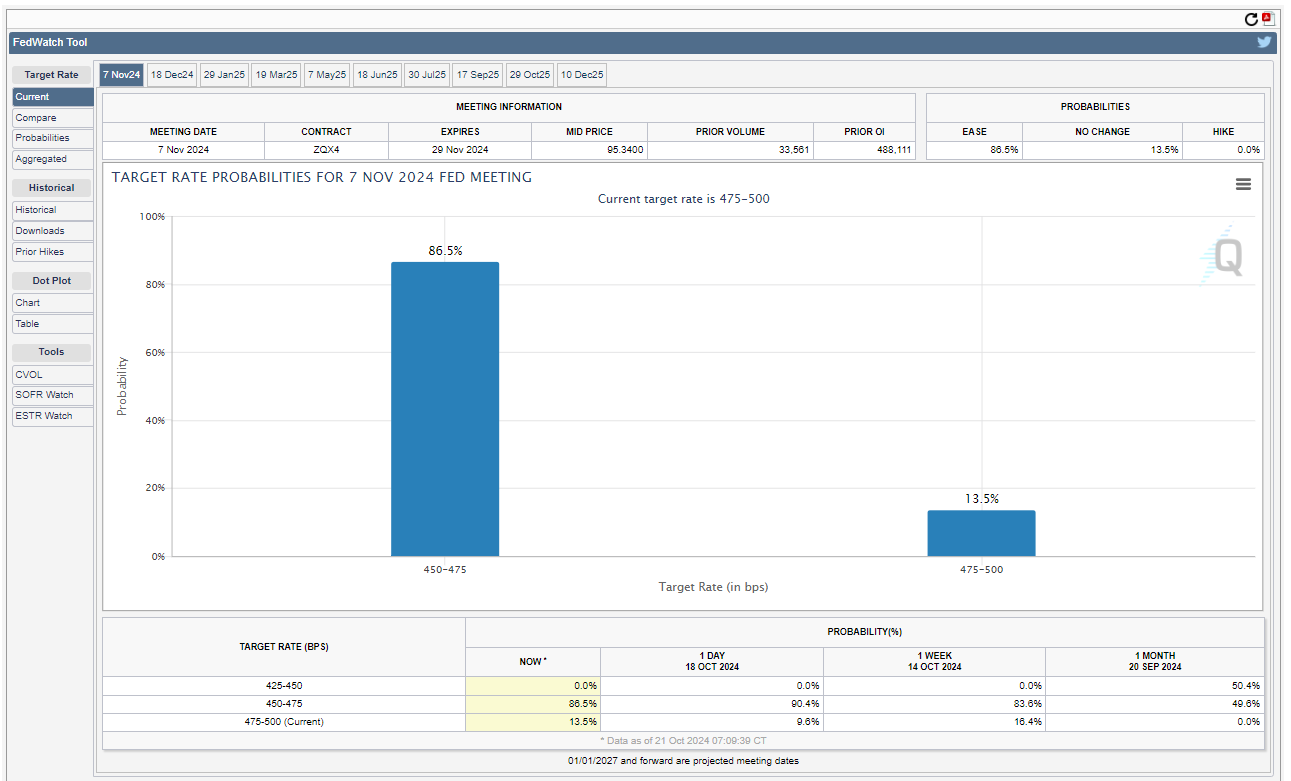
Task: Click the 90.4% one-day probability cell
Action: (712, 704)
